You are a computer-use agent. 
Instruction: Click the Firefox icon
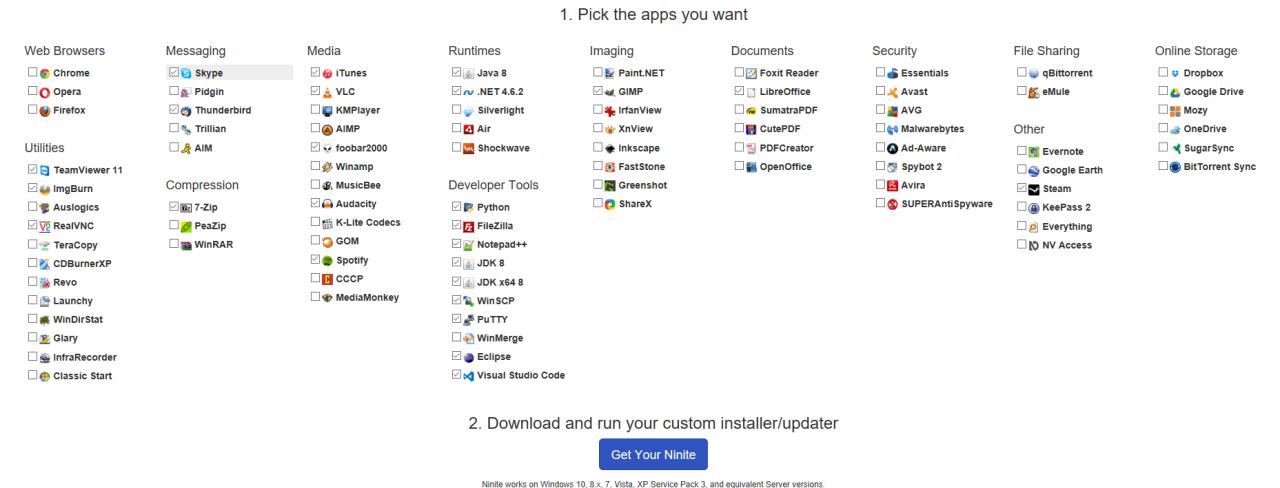tap(44, 111)
